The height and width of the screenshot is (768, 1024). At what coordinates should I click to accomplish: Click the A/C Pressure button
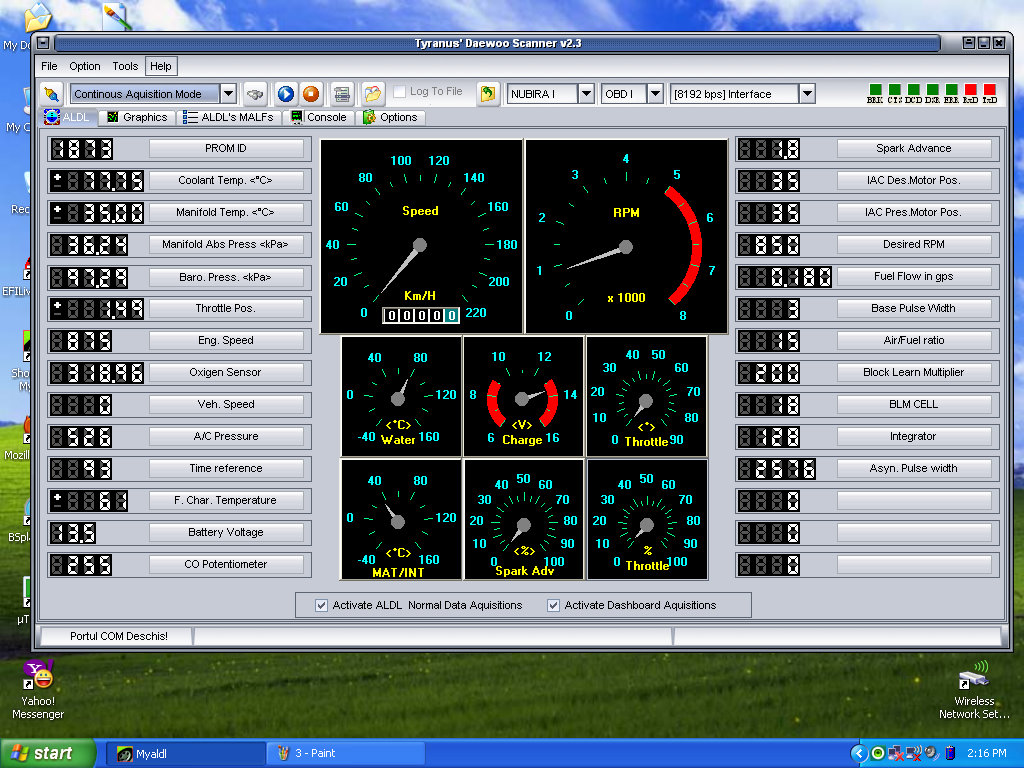[x=226, y=436]
